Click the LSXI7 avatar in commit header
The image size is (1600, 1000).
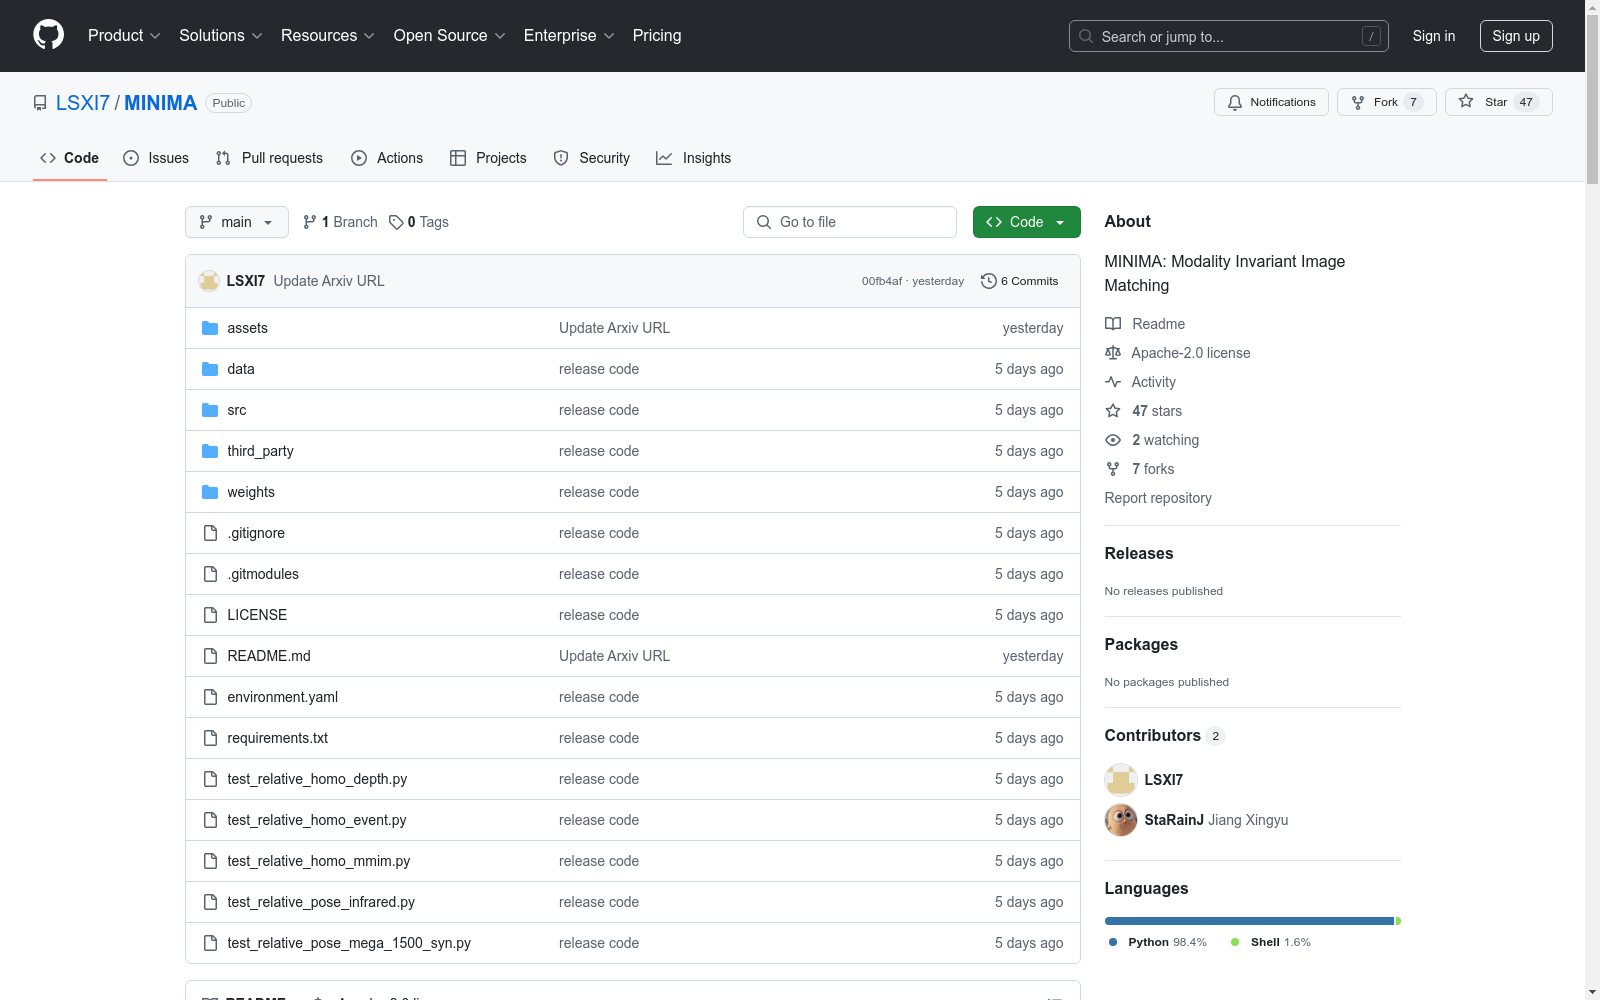(209, 281)
